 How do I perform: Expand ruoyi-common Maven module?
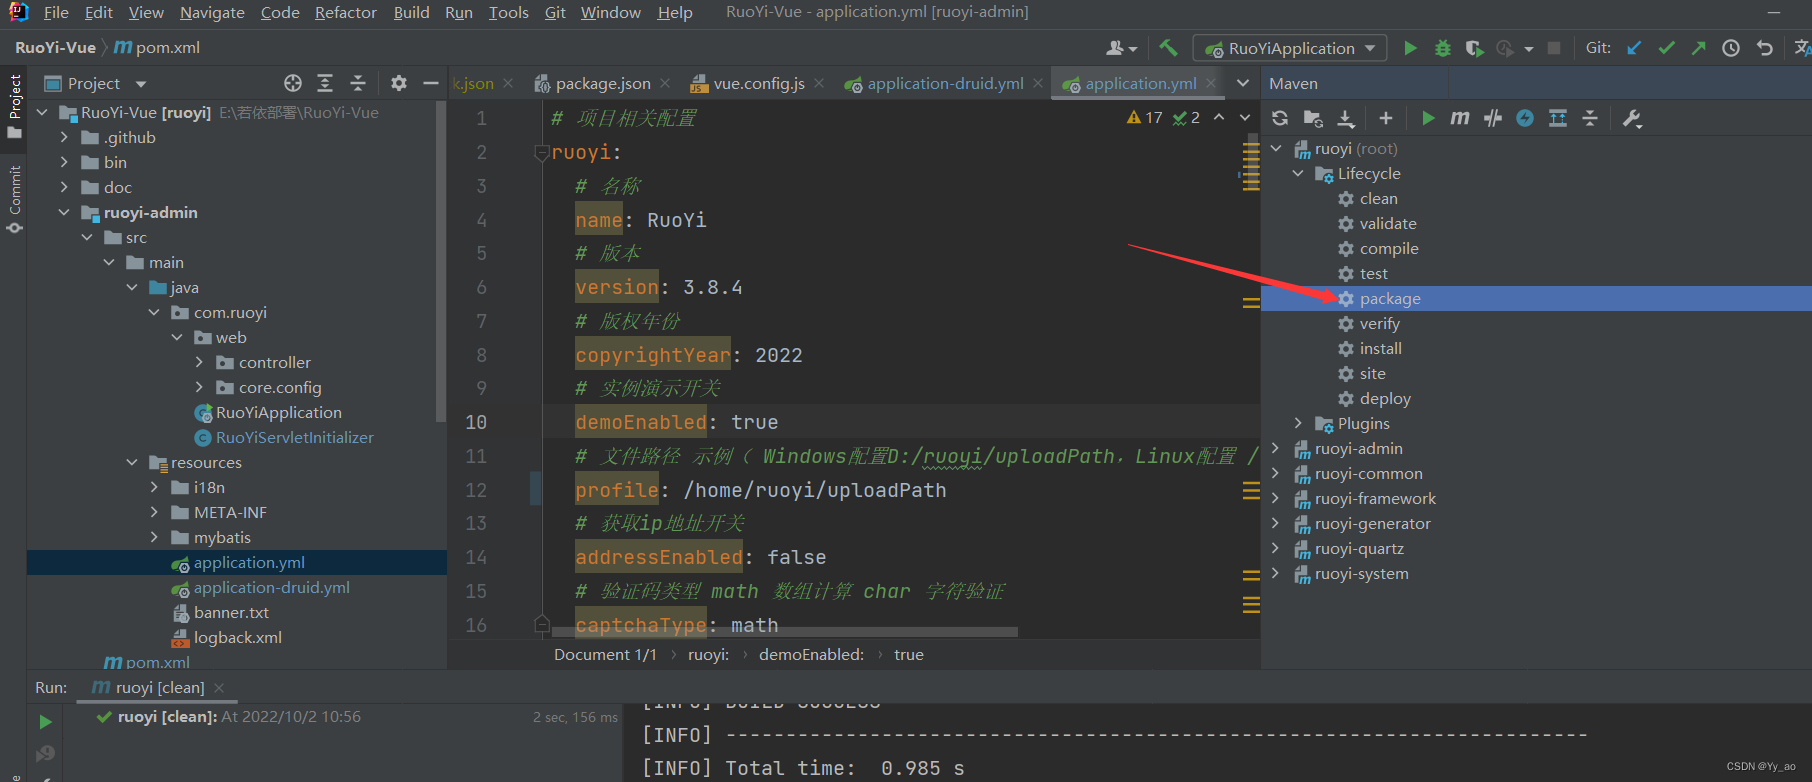point(1275,473)
